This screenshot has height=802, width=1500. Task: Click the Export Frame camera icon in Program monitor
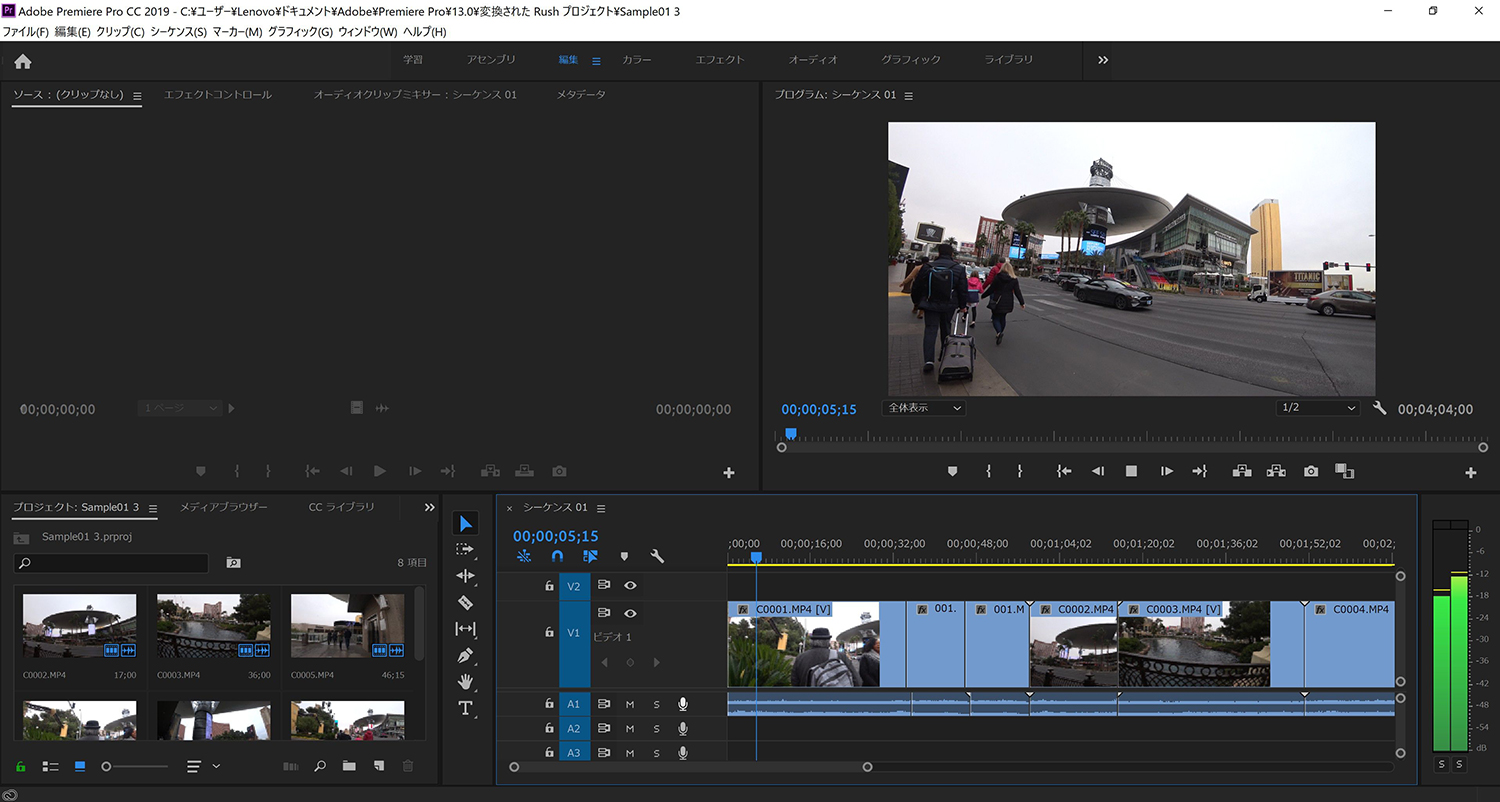click(x=1311, y=471)
